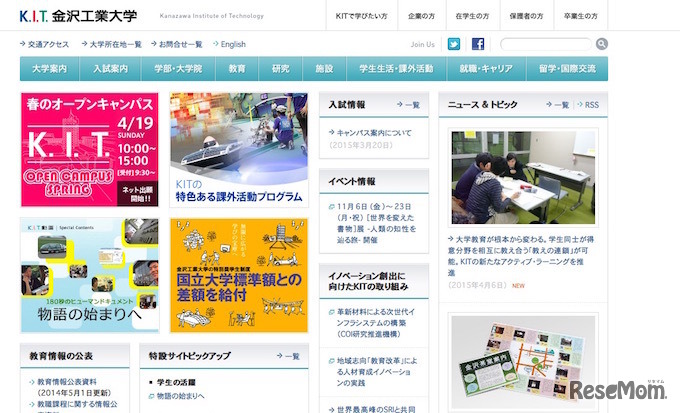Click the K.I.T. 金沢工業大学 logo

(x=78, y=16)
